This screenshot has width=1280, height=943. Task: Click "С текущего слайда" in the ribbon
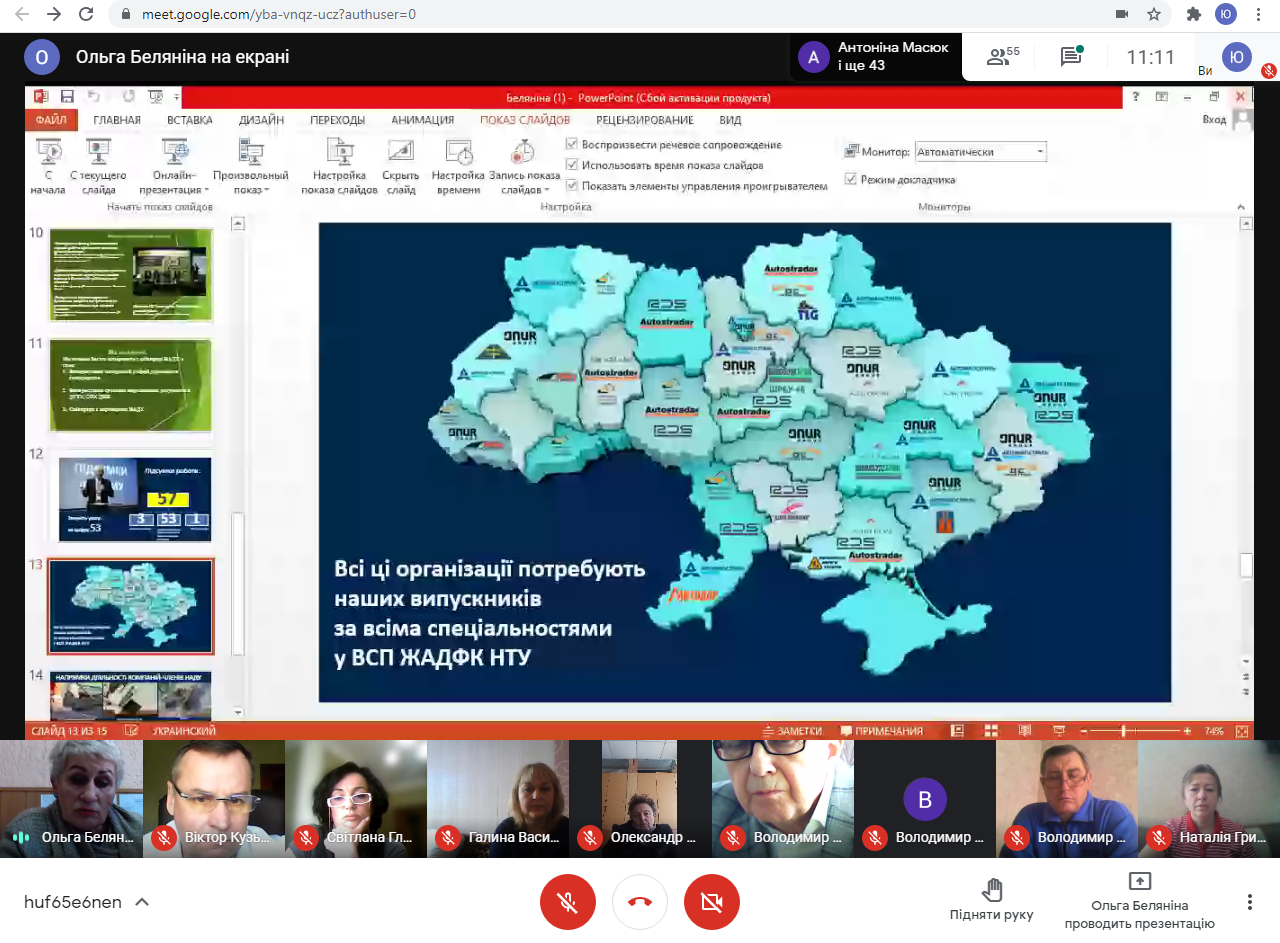tap(99, 166)
